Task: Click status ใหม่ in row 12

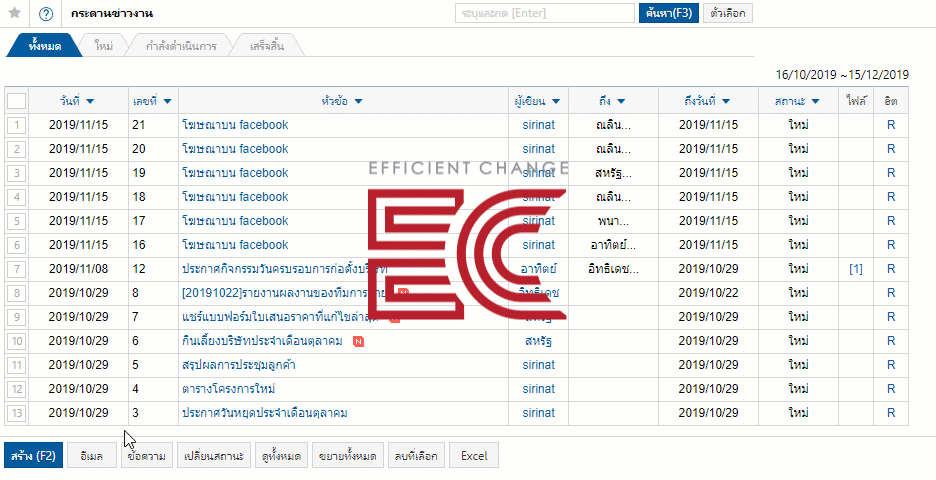Action: point(798,389)
